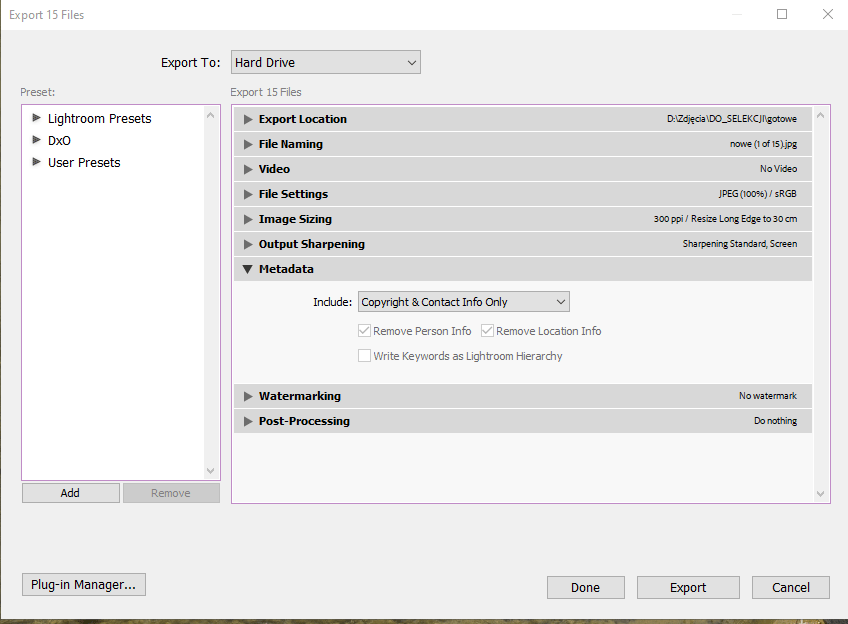Image resolution: width=848 pixels, height=624 pixels.
Task: Expand the Output Sharpening section
Action: 249,244
